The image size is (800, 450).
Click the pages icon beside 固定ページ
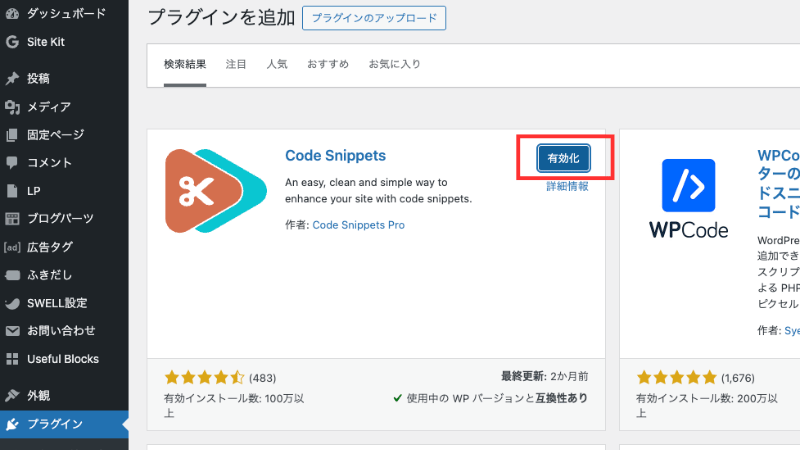(x=12, y=135)
